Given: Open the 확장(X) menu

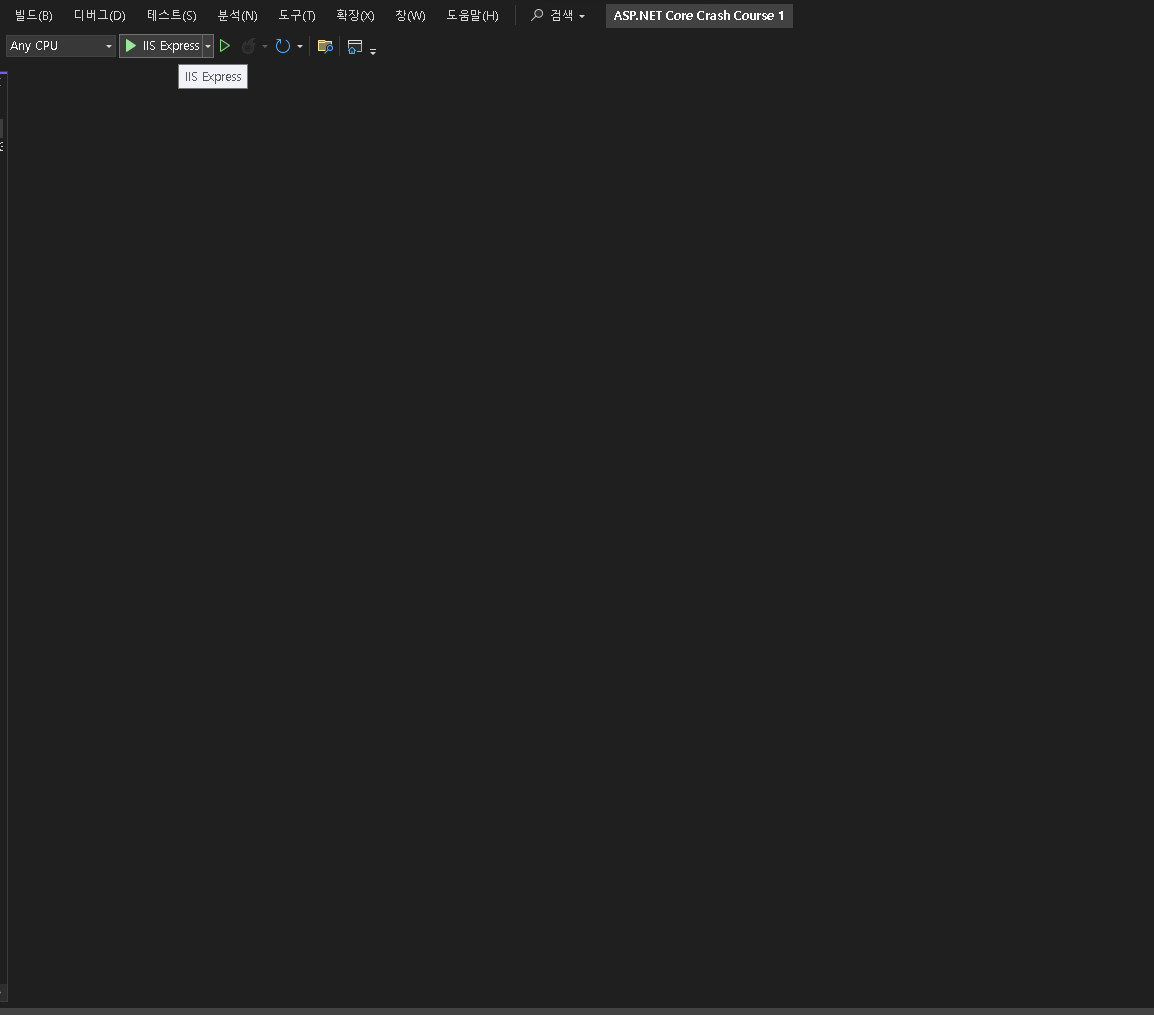Looking at the screenshot, I should (355, 15).
